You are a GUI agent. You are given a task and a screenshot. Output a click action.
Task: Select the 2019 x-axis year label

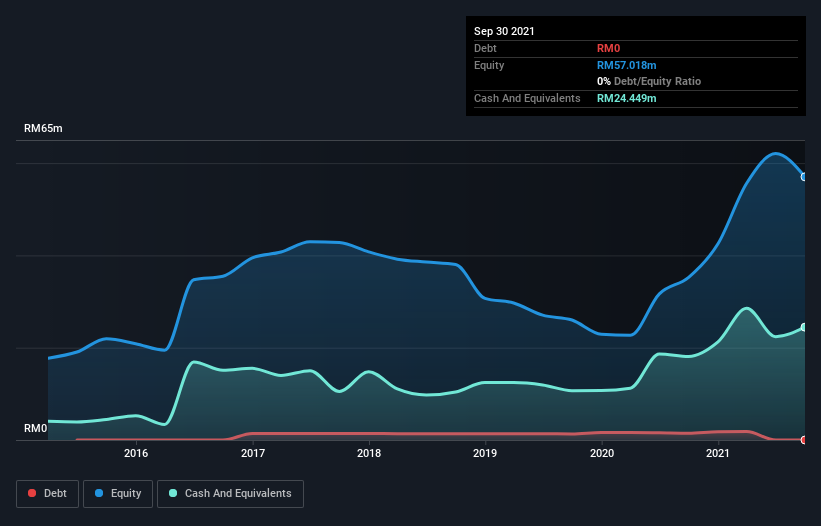pos(485,454)
